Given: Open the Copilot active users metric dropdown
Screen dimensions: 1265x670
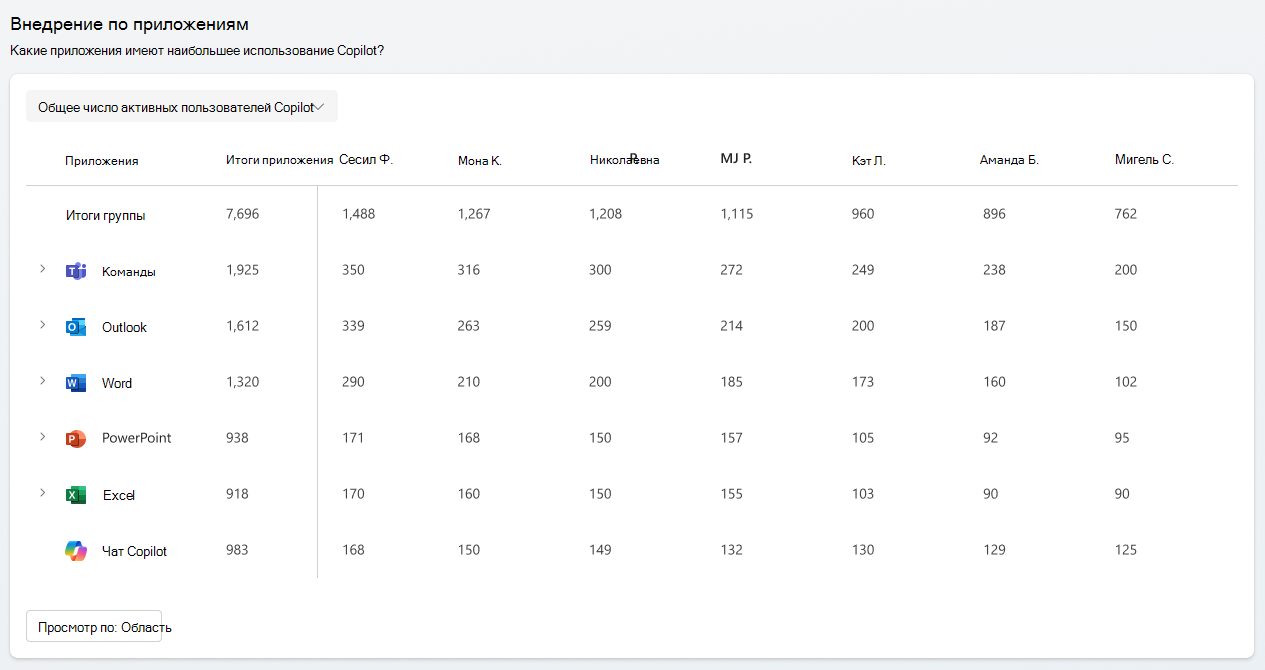Looking at the screenshot, I should (182, 107).
